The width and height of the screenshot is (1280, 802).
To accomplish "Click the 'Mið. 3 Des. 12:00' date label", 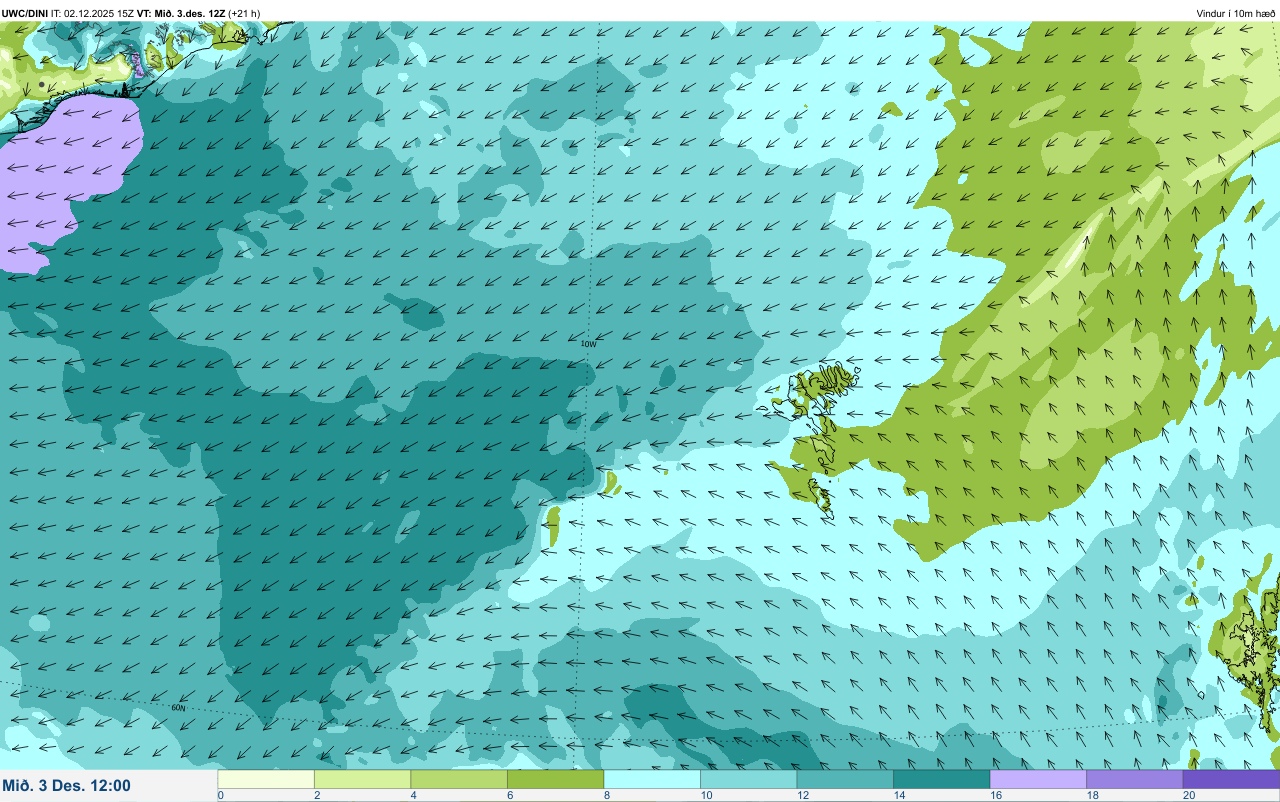I will 66,785.
